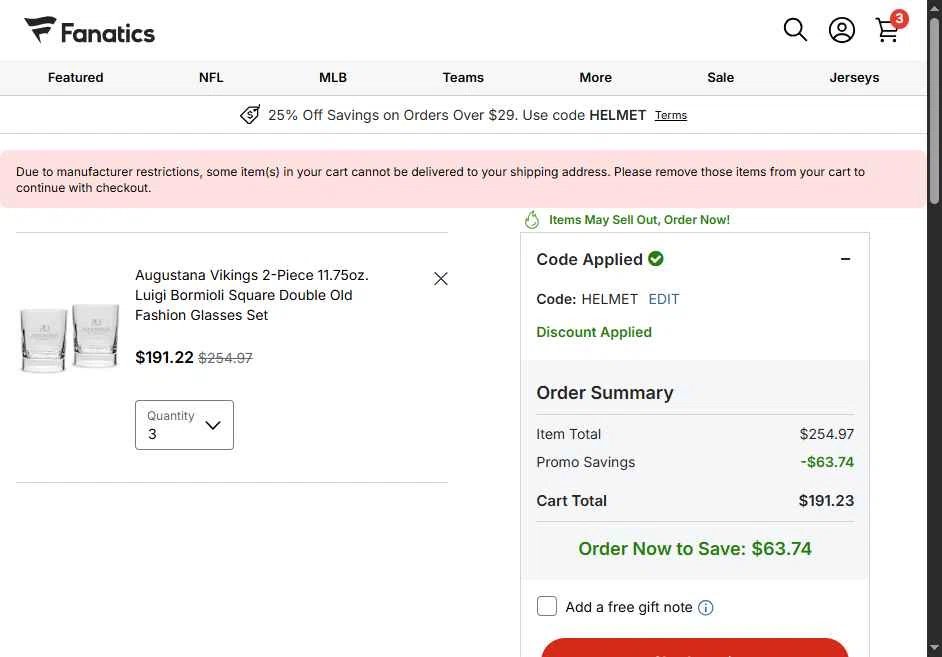
Task: Open the Sale menu
Action: (720, 77)
